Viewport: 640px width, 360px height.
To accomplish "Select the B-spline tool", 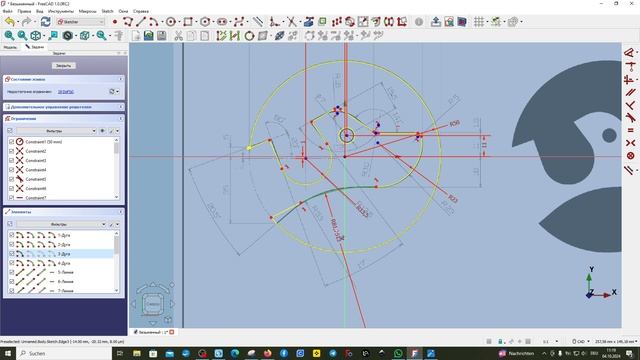I will pyautogui.click(x=239, y=22).
